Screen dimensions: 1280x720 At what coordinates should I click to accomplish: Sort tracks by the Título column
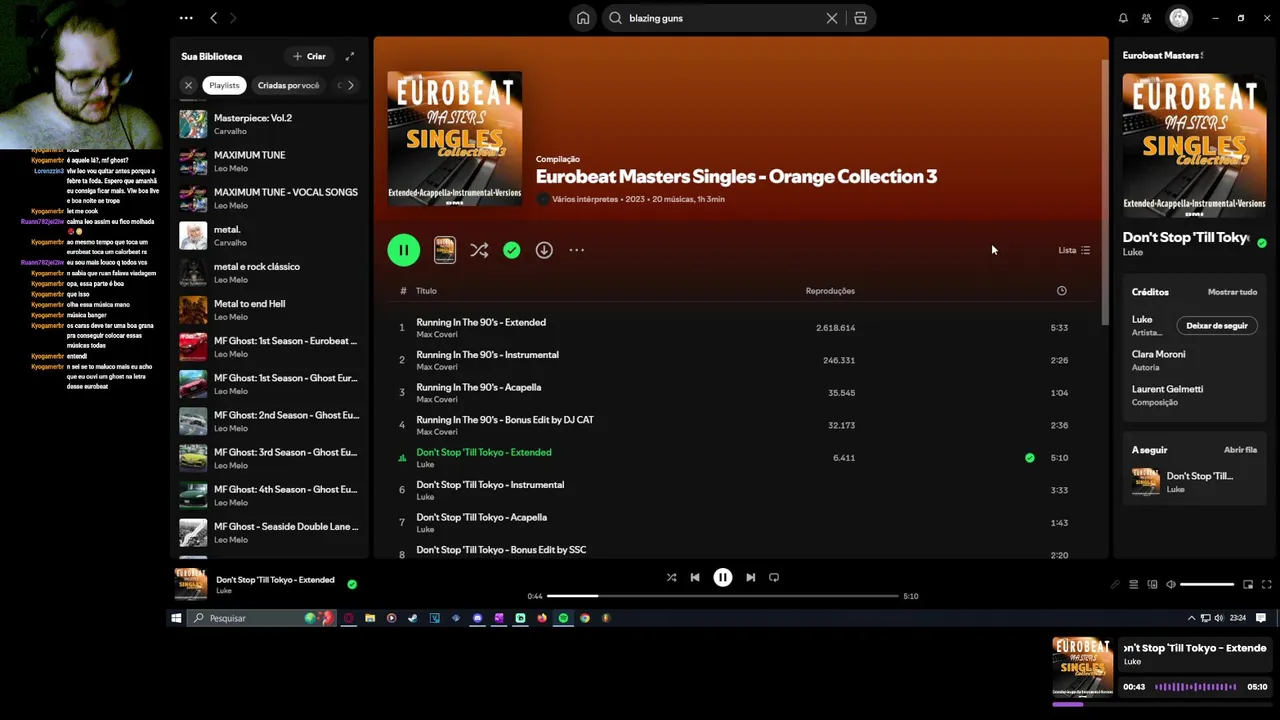426,291
